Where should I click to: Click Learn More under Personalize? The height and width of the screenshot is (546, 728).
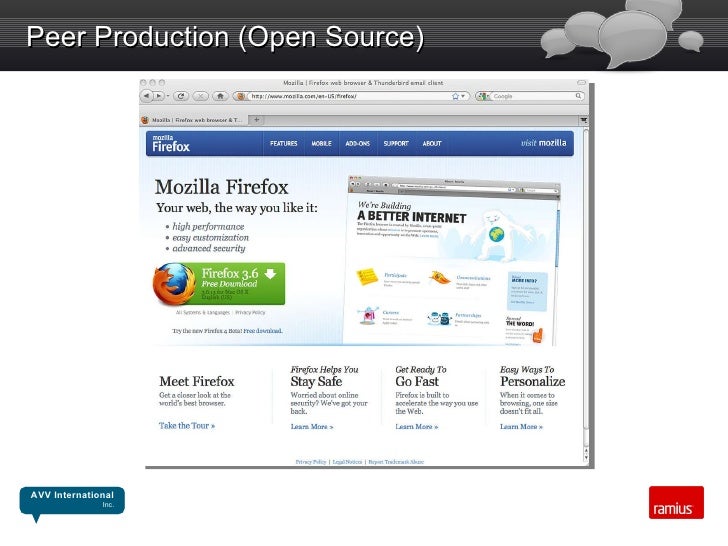coord(521,427)
